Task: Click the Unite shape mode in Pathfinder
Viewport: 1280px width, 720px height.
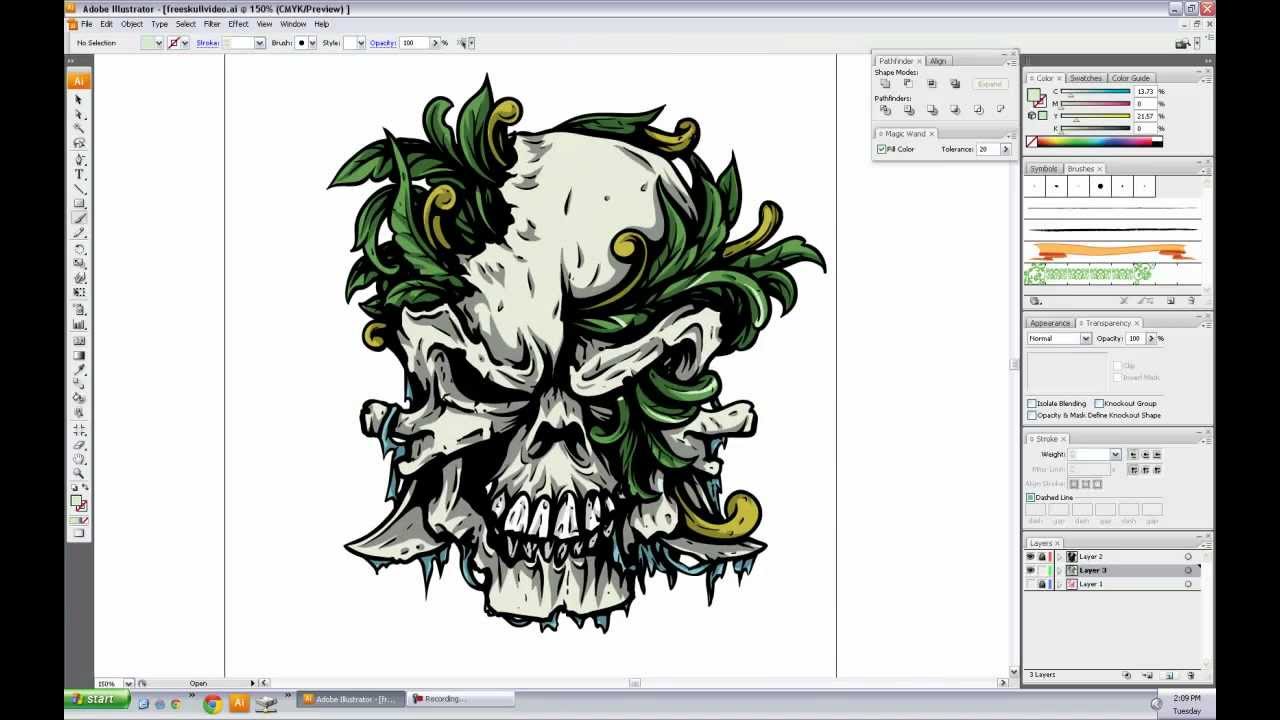Action: 886,83
